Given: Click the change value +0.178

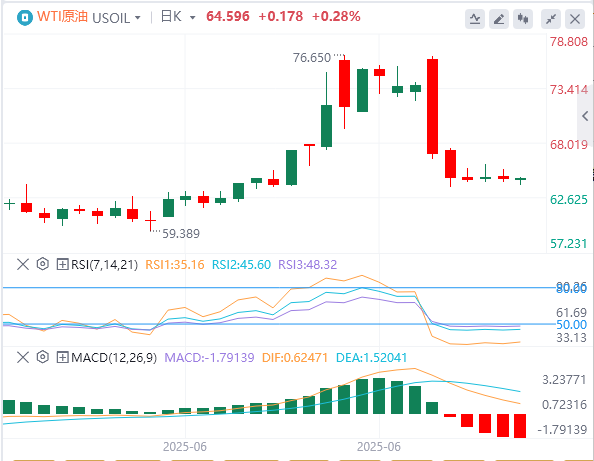Looking at the screenshot, I should (x=281, y=17).
